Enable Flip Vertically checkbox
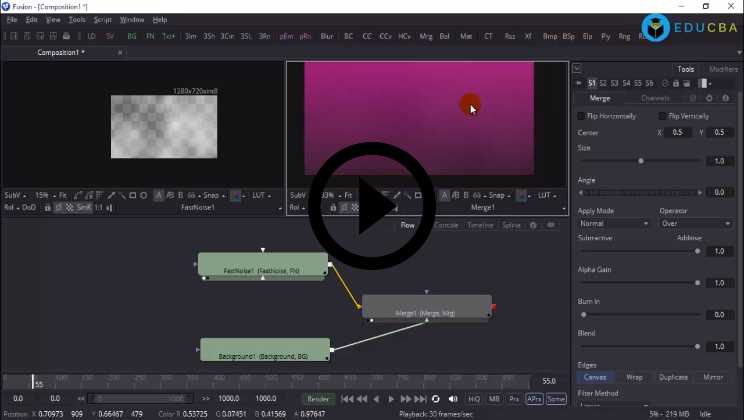Screen dimensions: 744x420 click(x=660, y=116)
